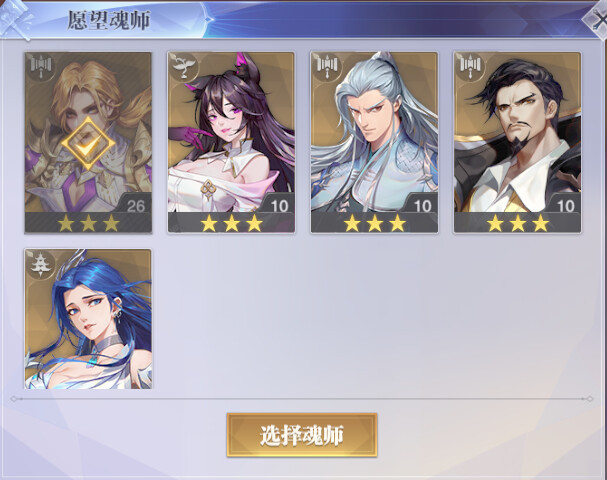607x480 pixels.
Task: Click level 10 badge on fox-eared girl card
Action: pyautogui.click(x=279, y=206)
